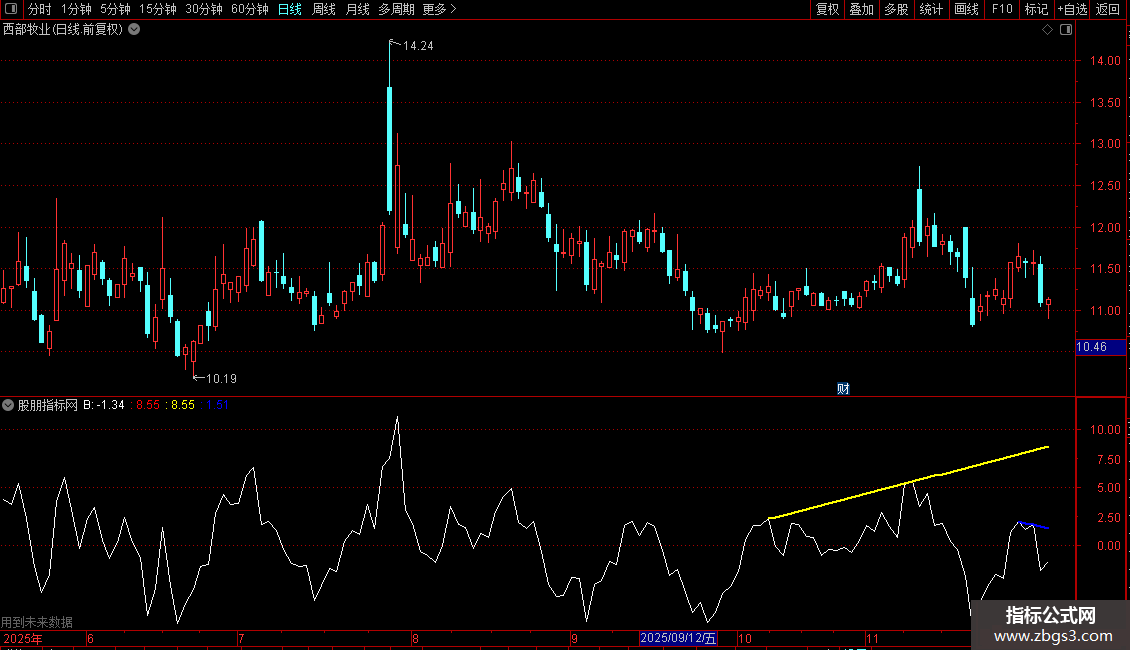Open the 股朋指标网 indicator dropdown
The width and height of the screenshot is (1130, 650).
[8, 405]
